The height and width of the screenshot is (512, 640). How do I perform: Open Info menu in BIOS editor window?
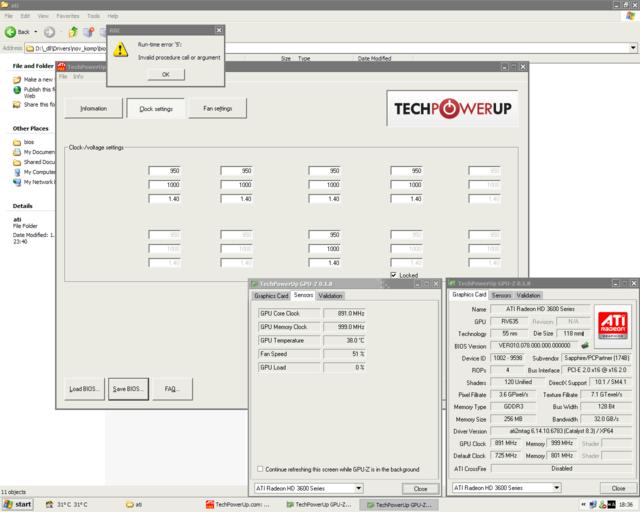[x=78, y=76]
